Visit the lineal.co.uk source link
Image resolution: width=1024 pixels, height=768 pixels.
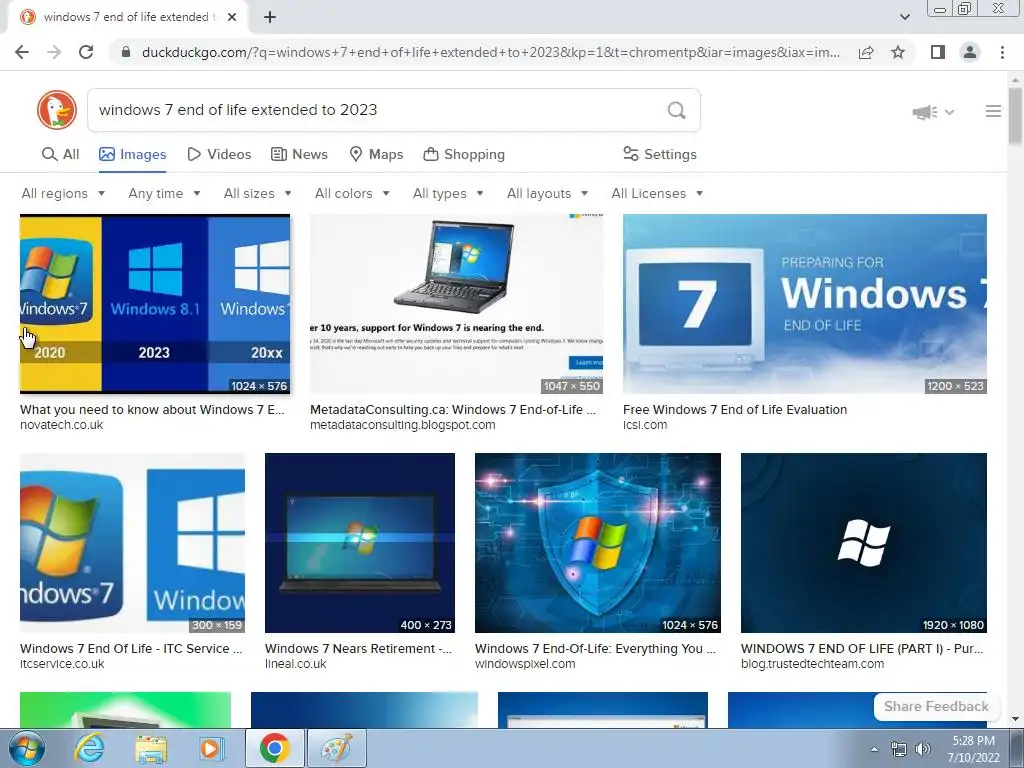click(295, 664)
